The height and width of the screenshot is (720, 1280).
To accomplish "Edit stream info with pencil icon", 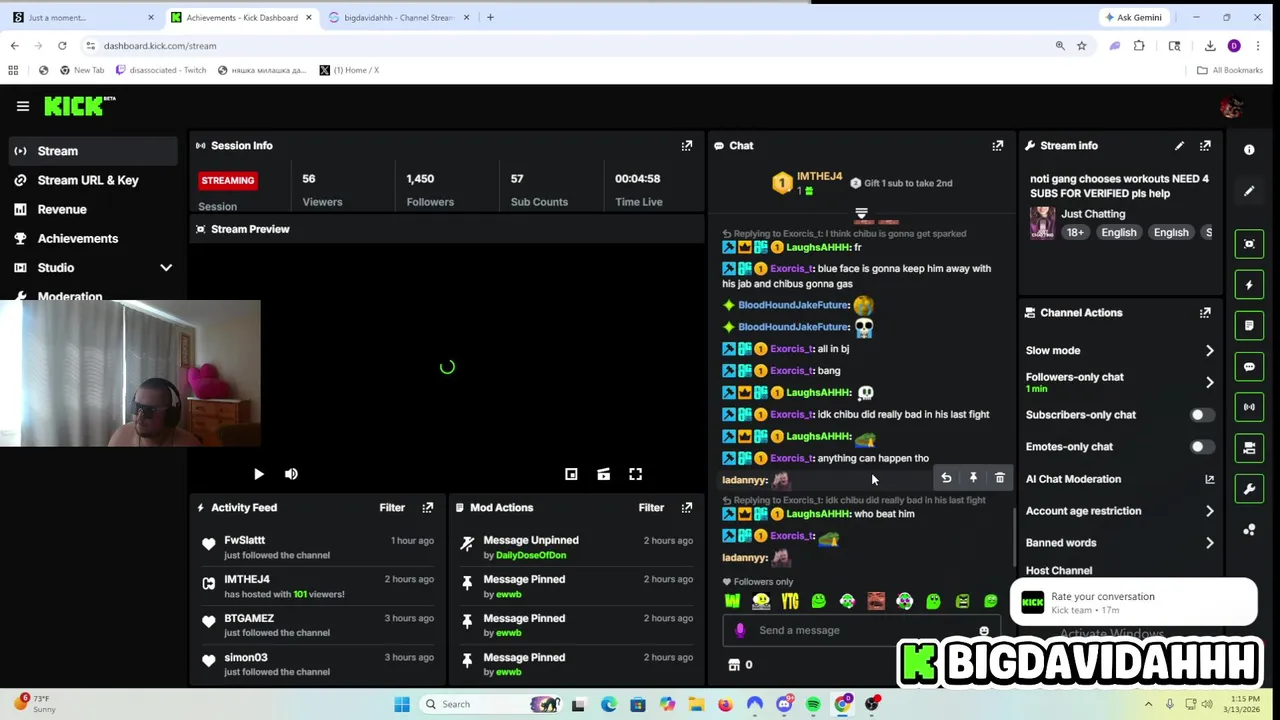I will (x=1179, y=146).
